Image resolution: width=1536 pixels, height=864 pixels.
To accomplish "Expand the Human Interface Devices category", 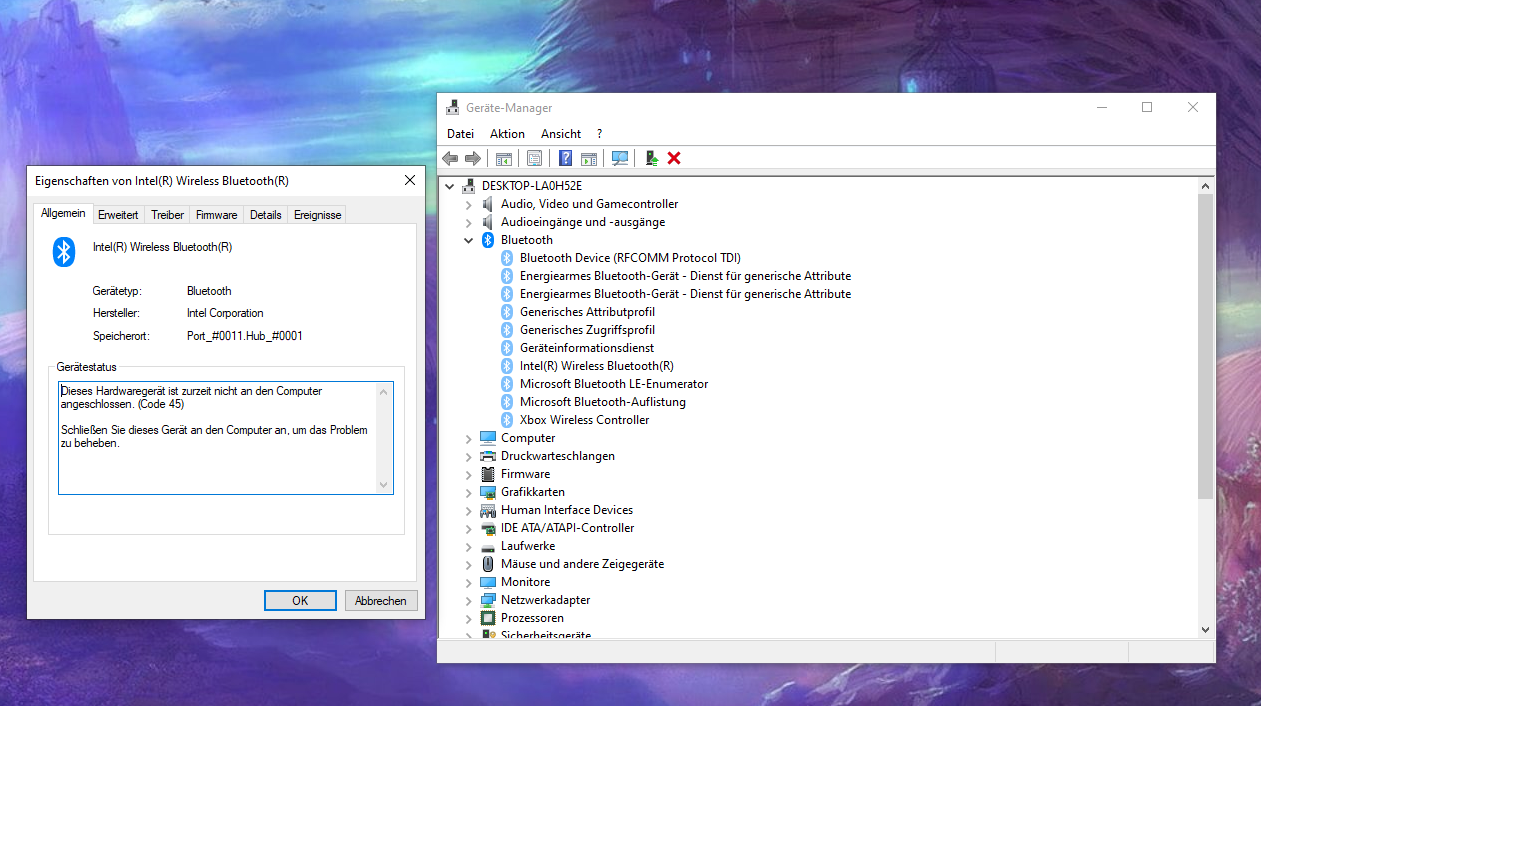I will coord(469,510).
